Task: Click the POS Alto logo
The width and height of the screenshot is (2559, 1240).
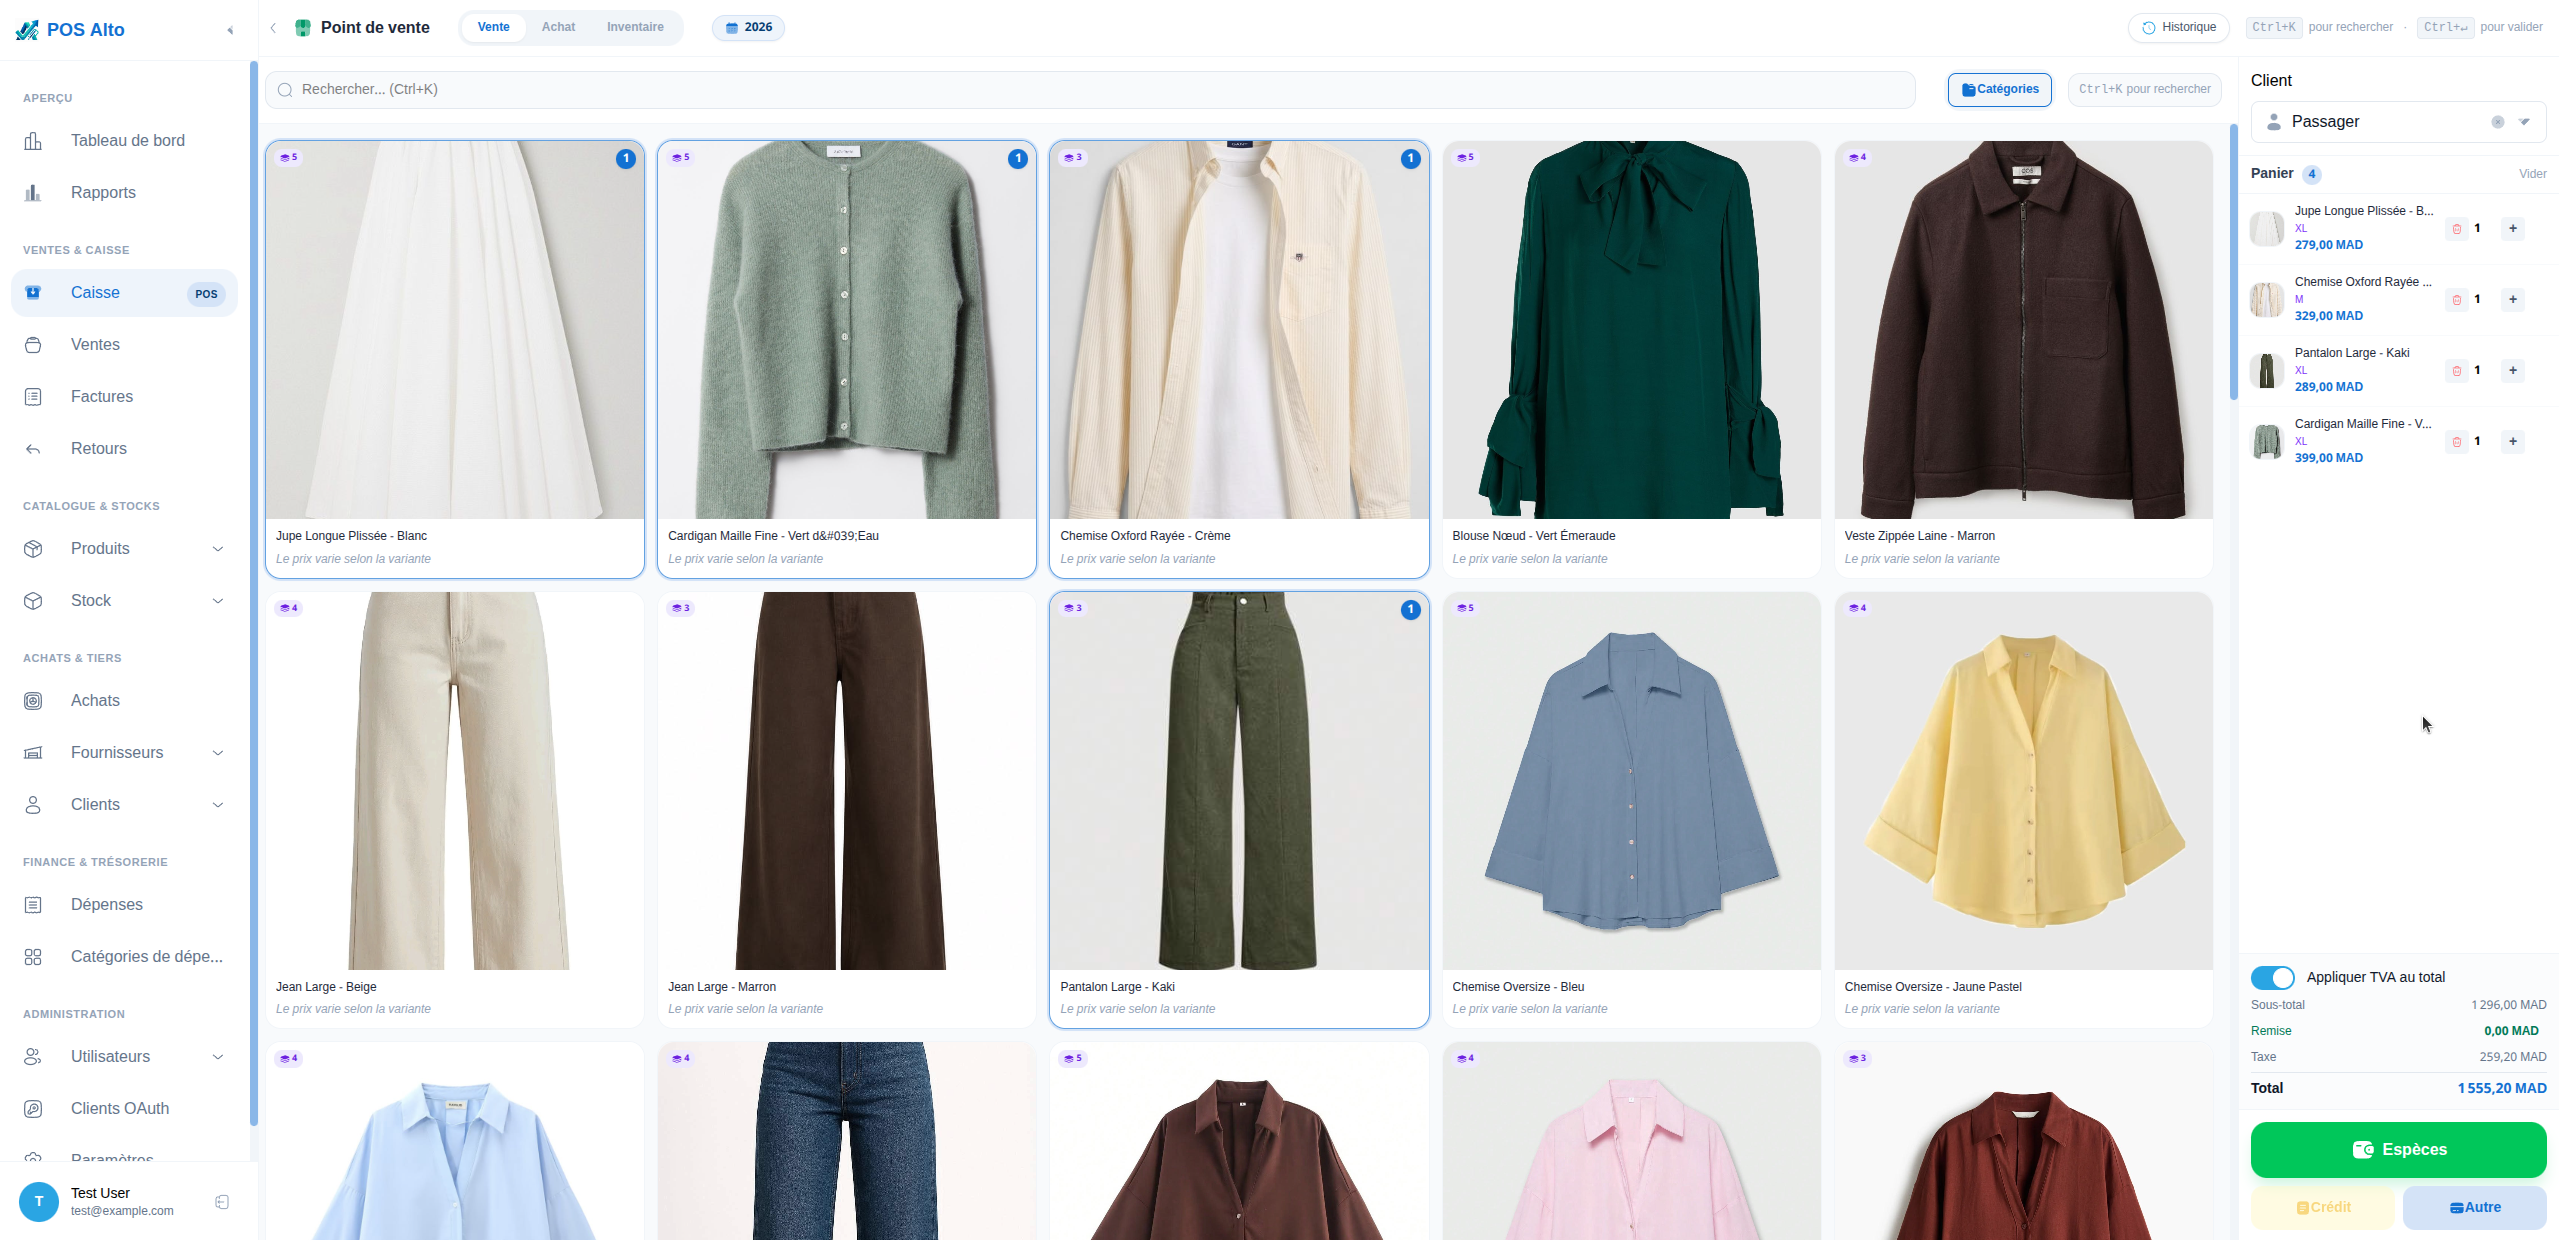Action: 70,30
